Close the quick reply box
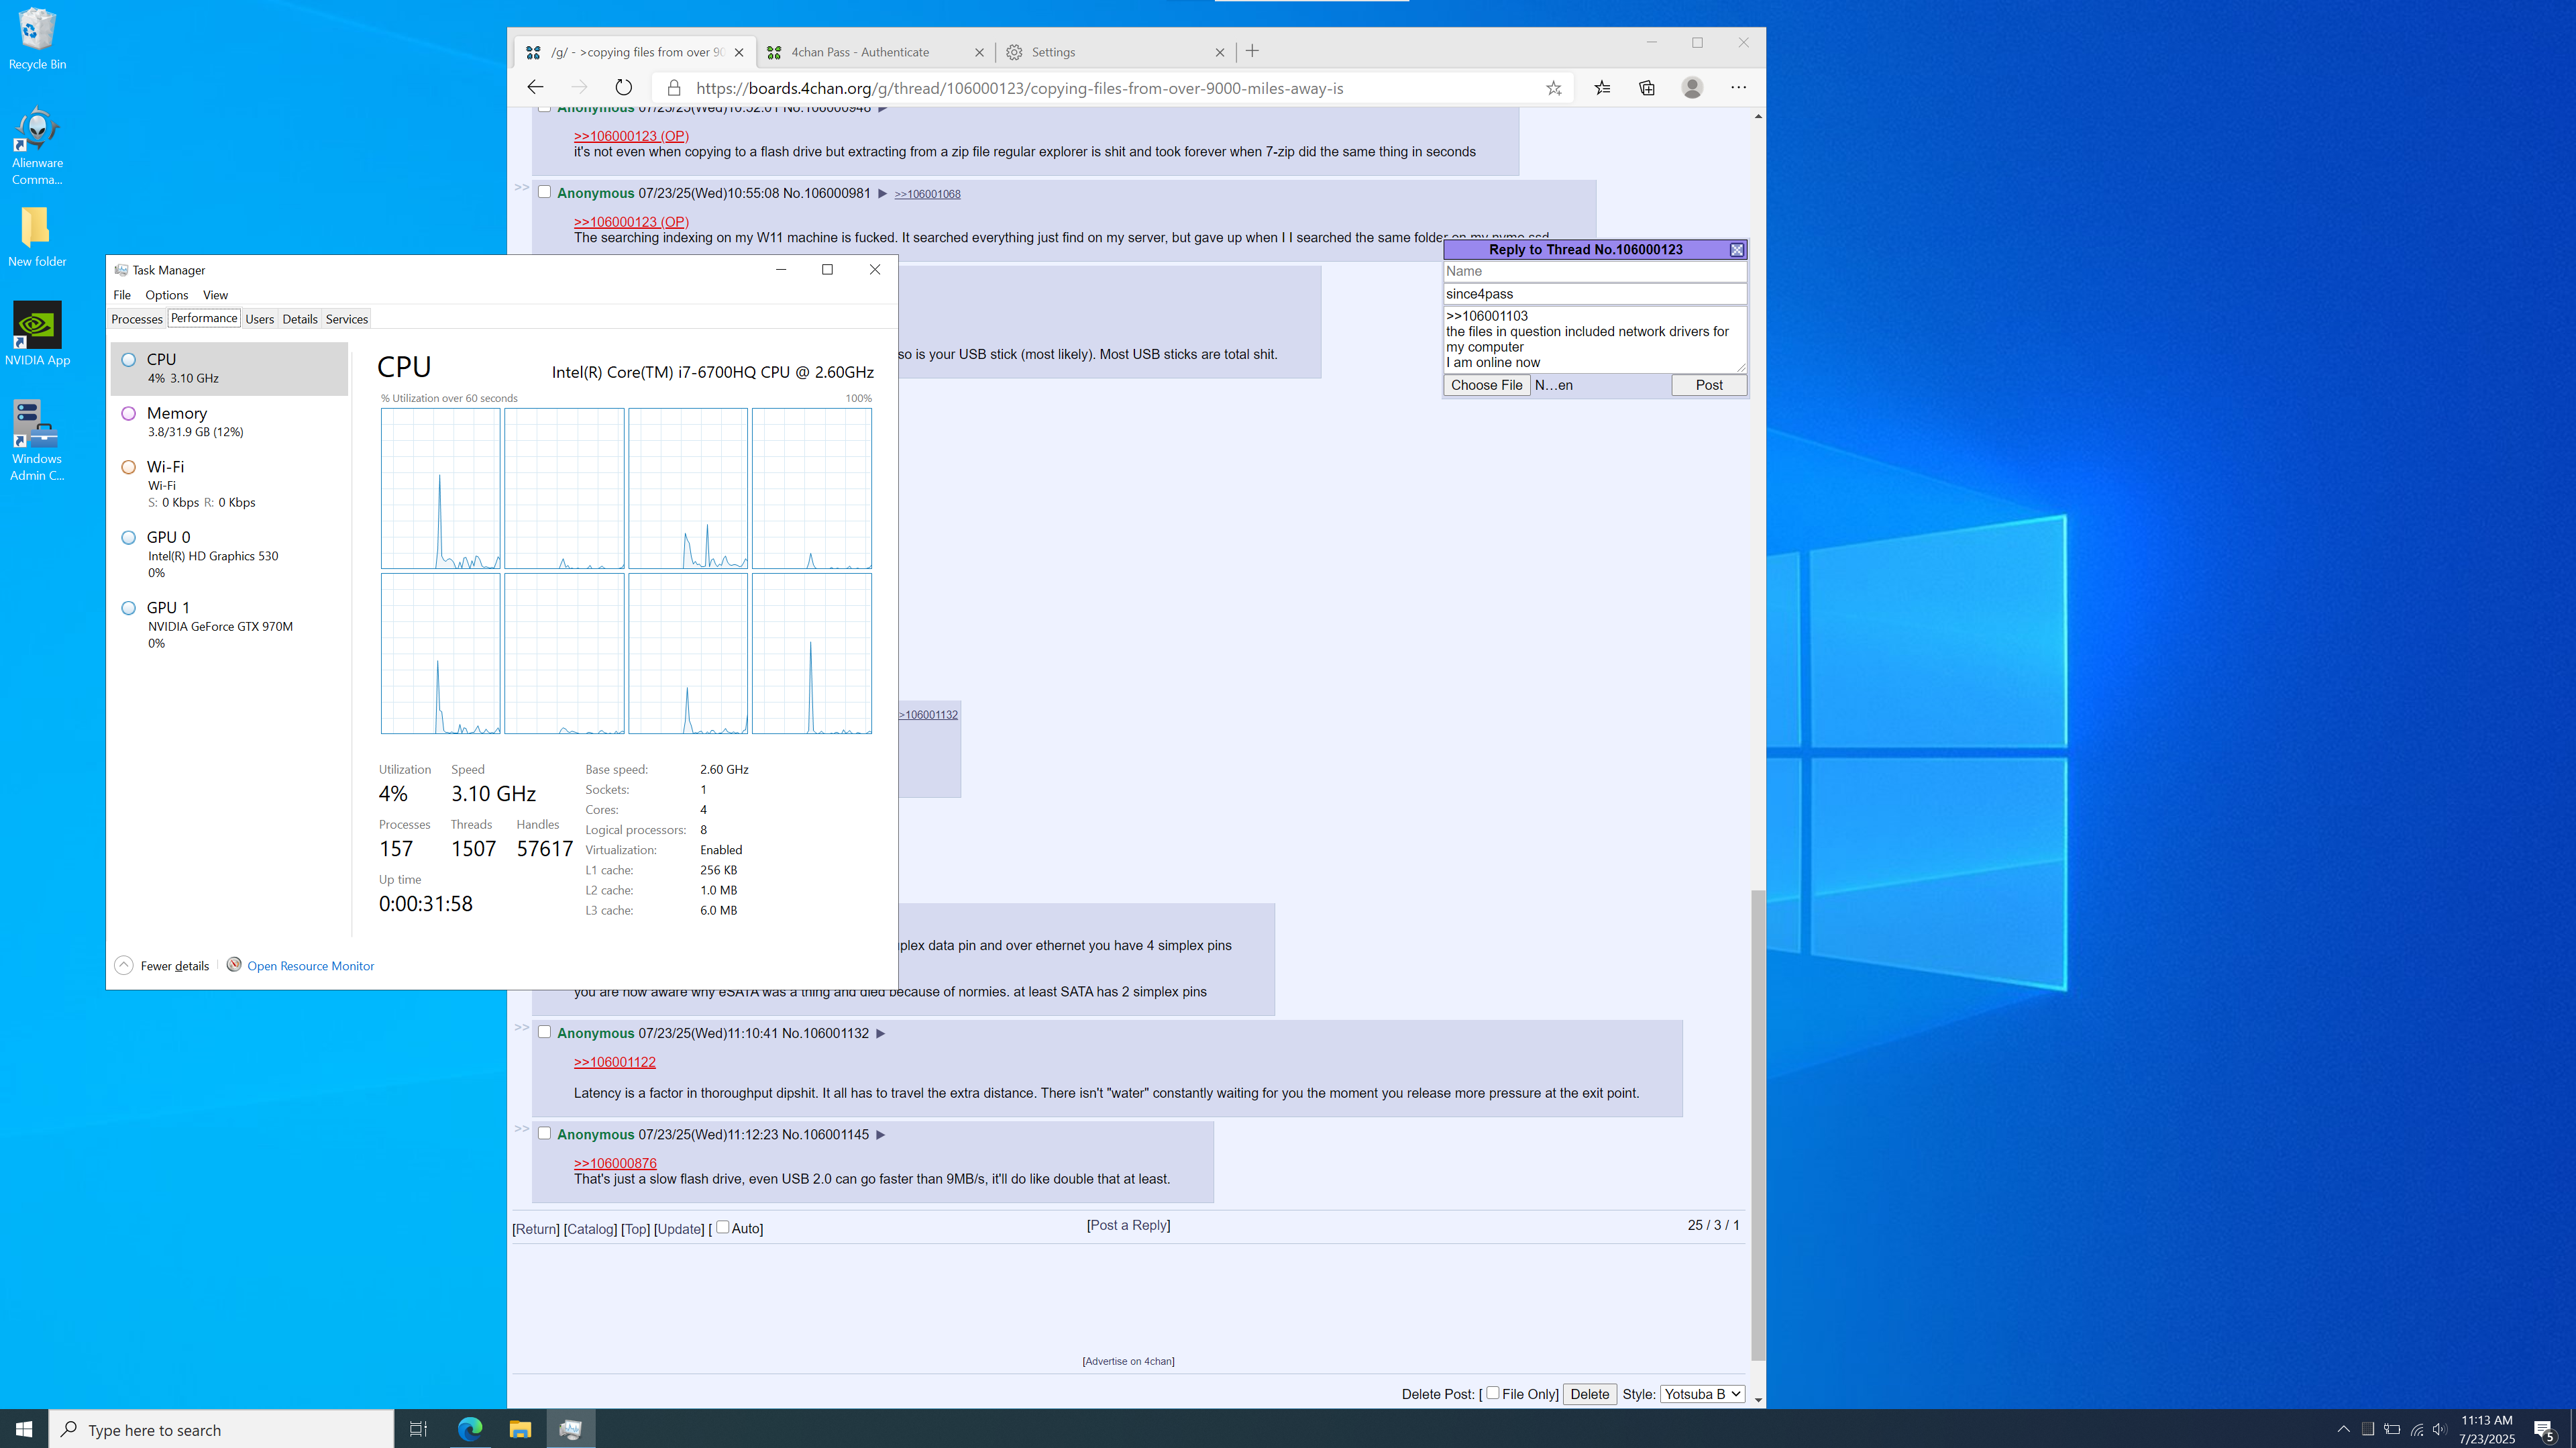The width and height of the screenshot is (2576, 1448). click(x=1737, y=250)
